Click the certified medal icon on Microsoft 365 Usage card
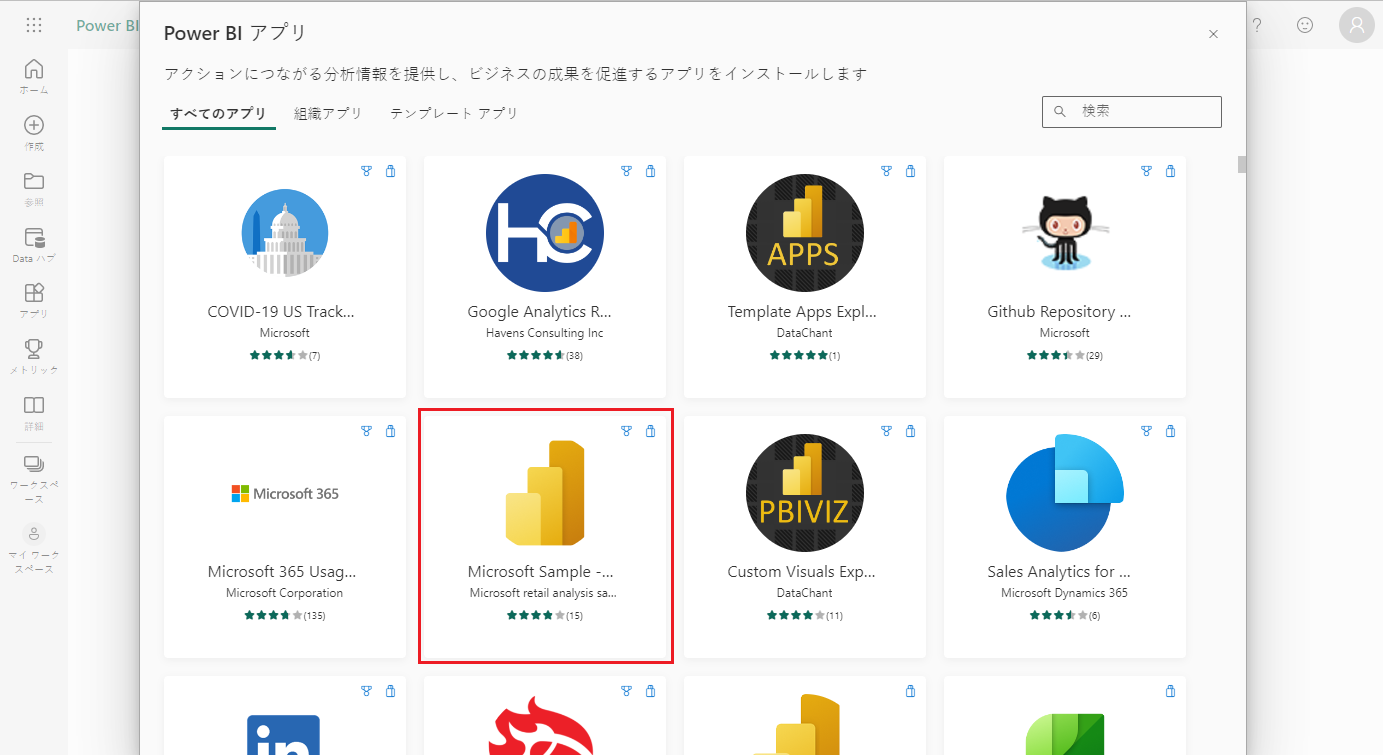This screenshot has width=1383, height=755. [366, 431]
